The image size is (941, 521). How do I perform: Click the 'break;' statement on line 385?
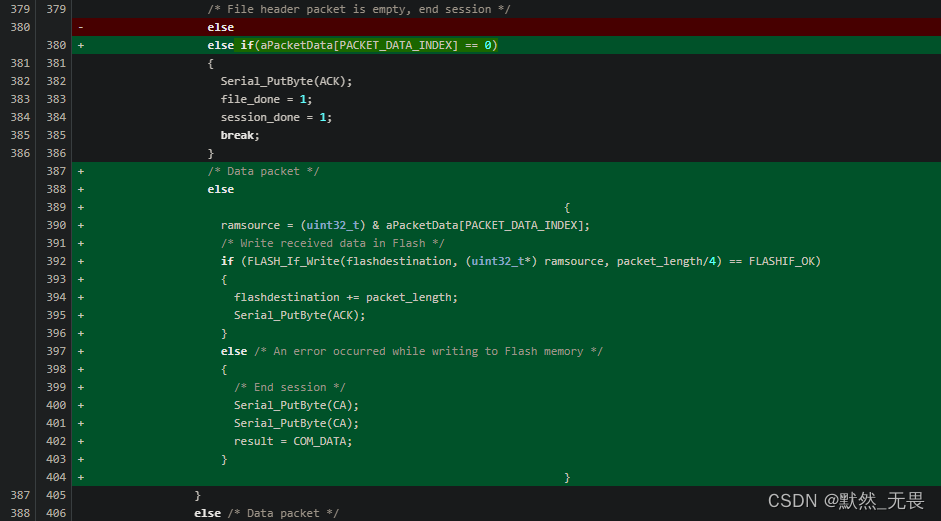point(240,135)
